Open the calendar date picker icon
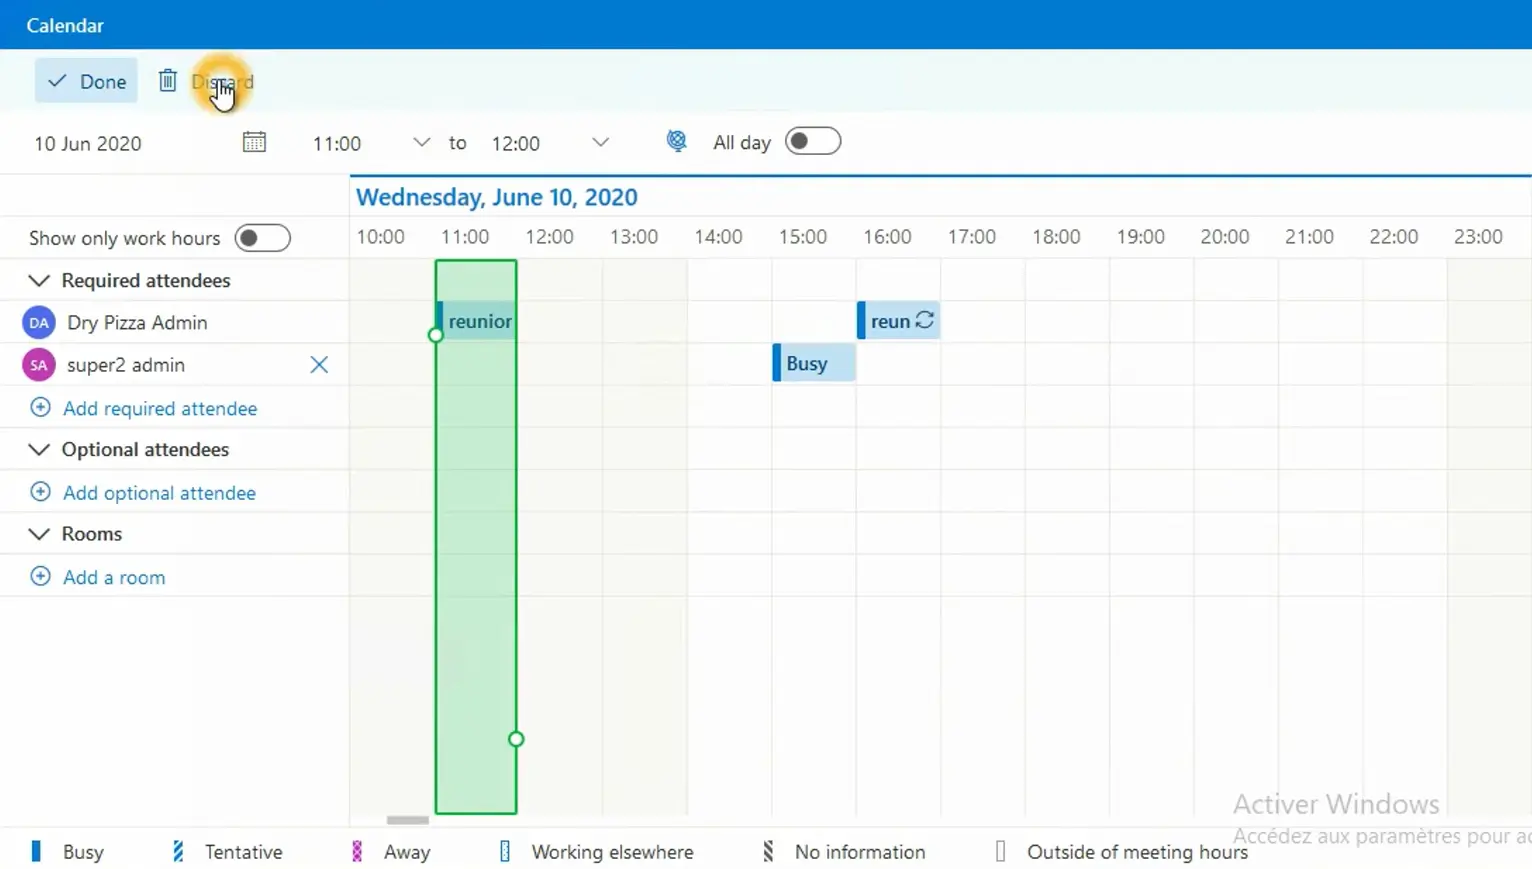The height and width of the screenshot is (869, 1532). click(254, 142)
